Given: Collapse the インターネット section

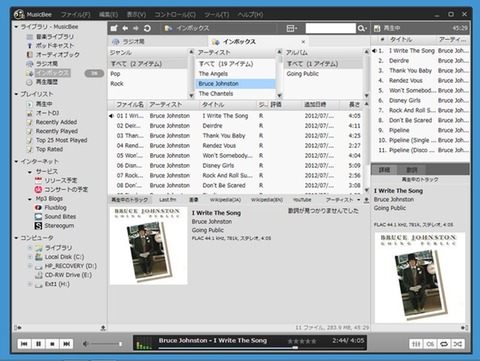Looking at the screenshot, I should pos(16,161).
